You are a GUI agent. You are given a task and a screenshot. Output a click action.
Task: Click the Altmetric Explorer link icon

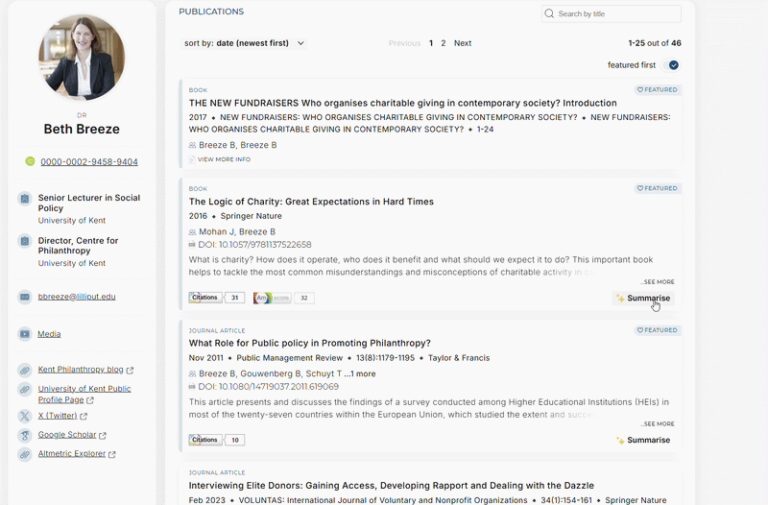(24, 454)
